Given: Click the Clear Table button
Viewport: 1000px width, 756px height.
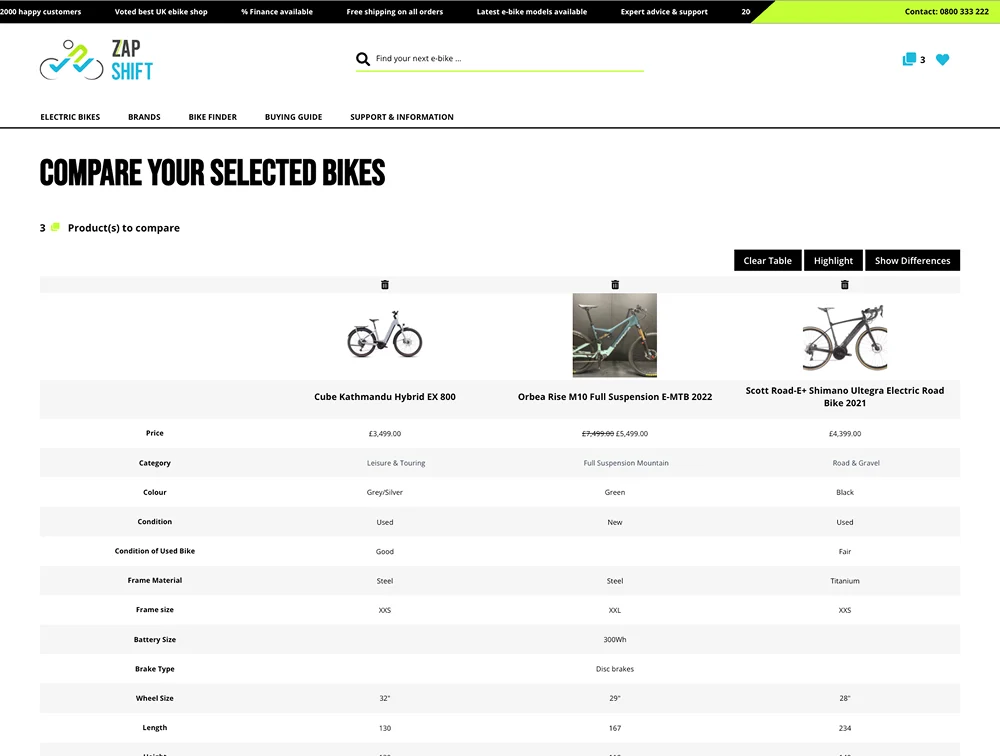Looking at the screenshot, I should coord(767,260).
